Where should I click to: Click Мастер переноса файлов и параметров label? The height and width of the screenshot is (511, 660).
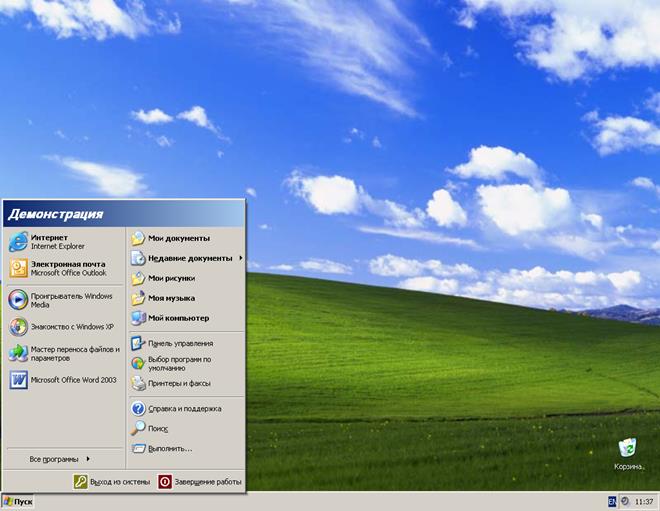[x=75, y=354]
